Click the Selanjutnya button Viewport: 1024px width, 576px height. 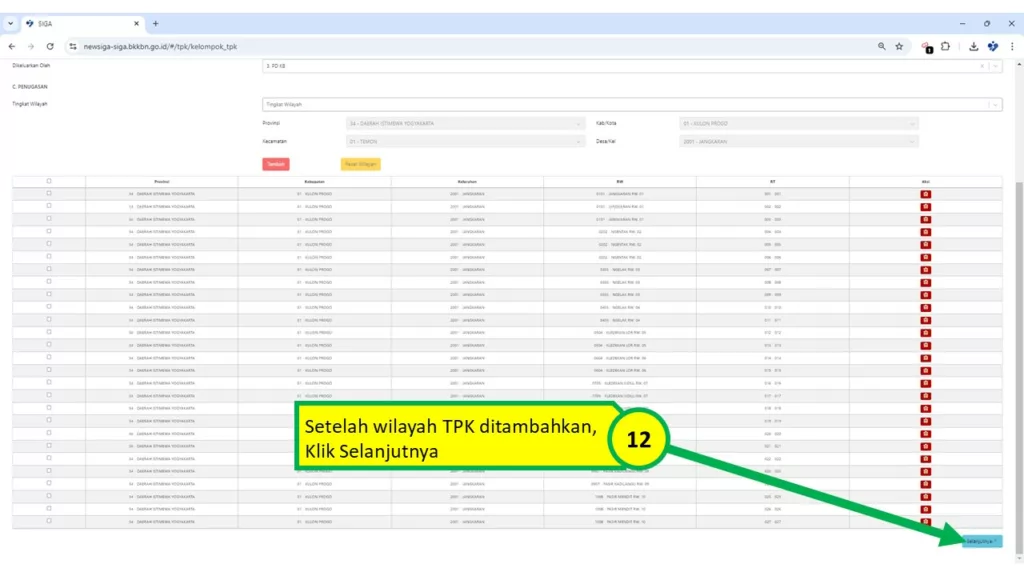[981, 541]
